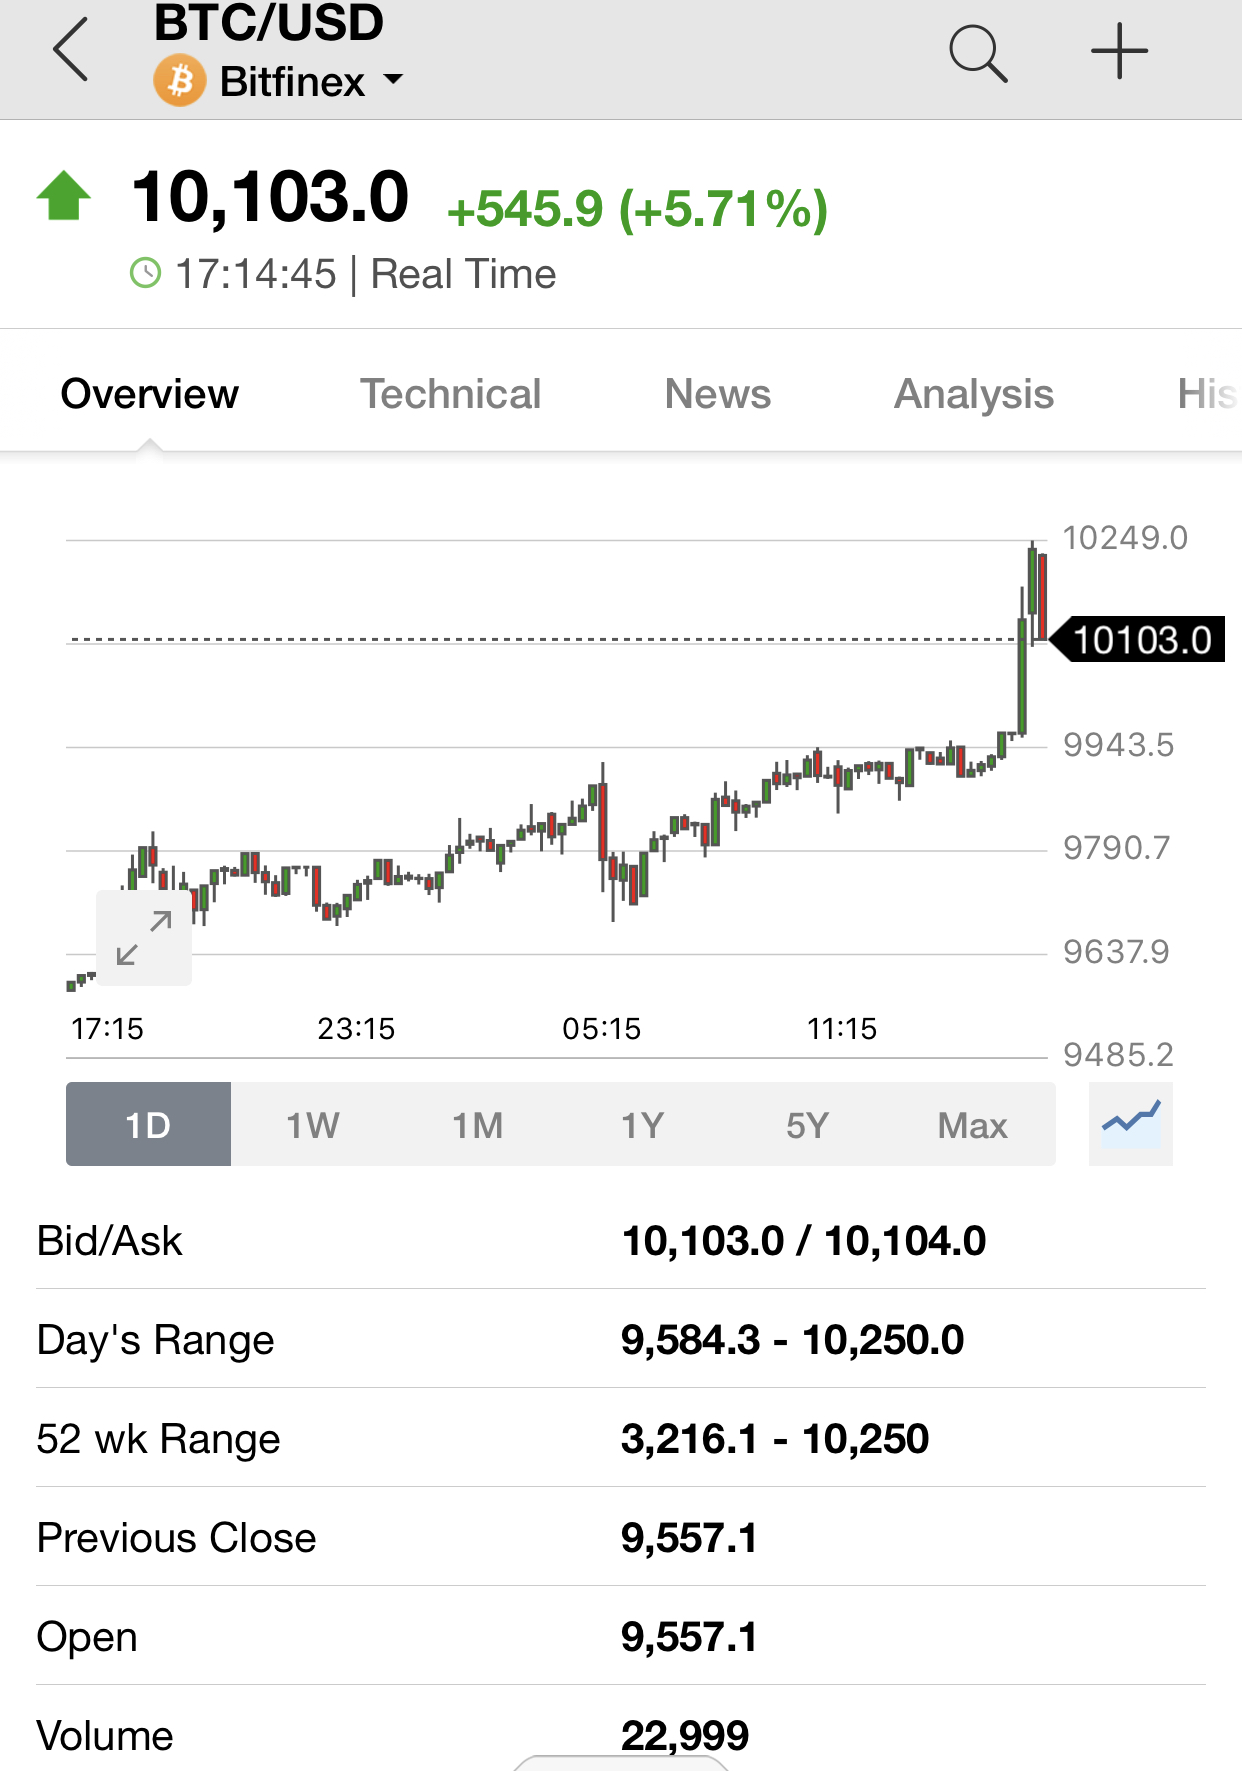The width and height of the screenshot is (1242, 1771).
Task: Select the 1M time range
Action: coord(478,1124)
